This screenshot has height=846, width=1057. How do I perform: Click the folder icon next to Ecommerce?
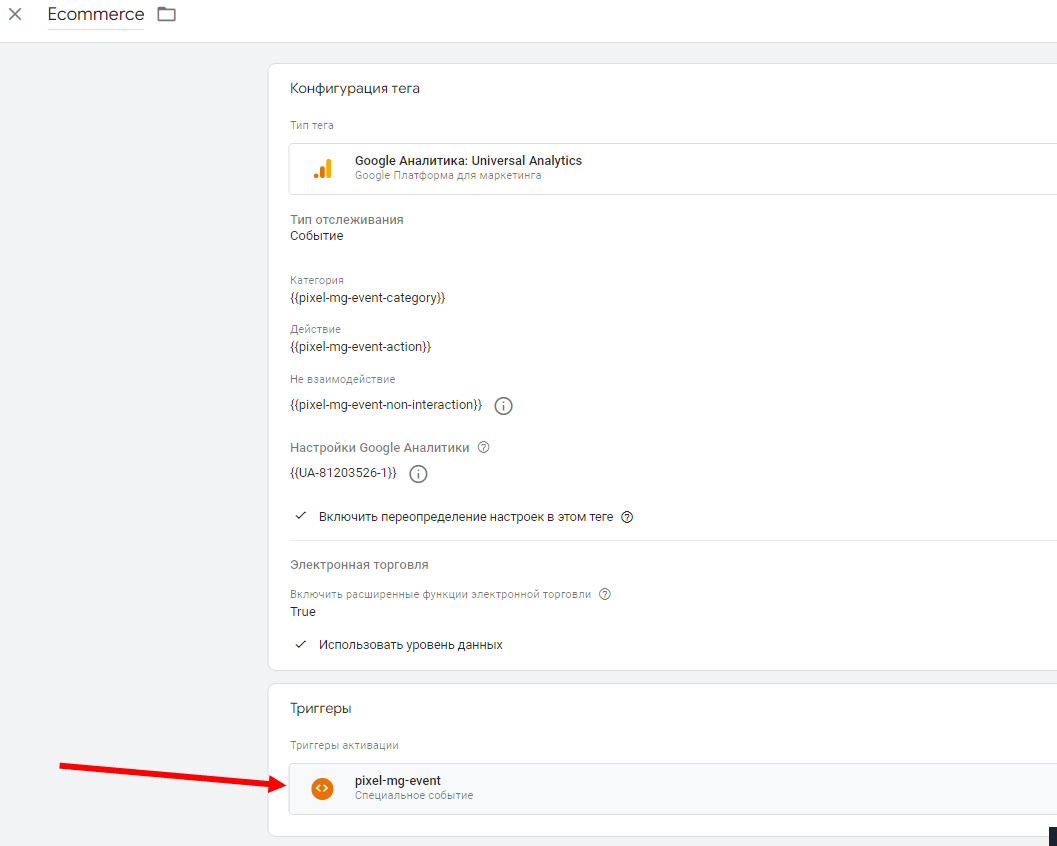click(167, 14)
